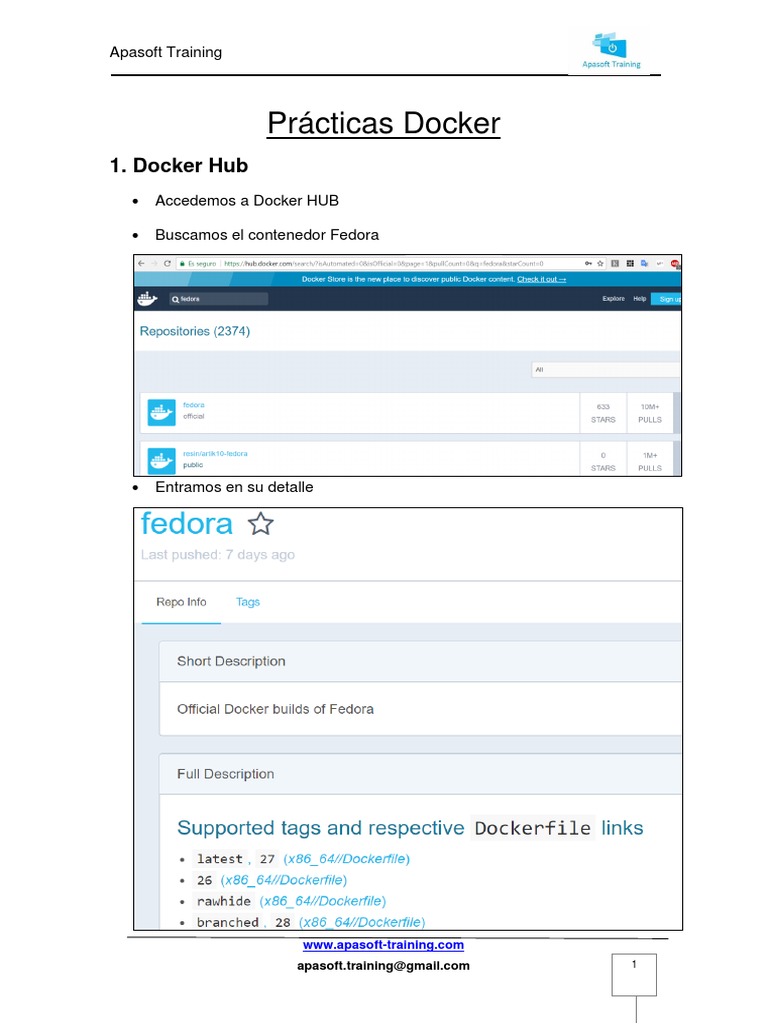This screenshot has height=1024, width=768.
Task: Open the Explore menu item
Action: [x=613, y=298]
